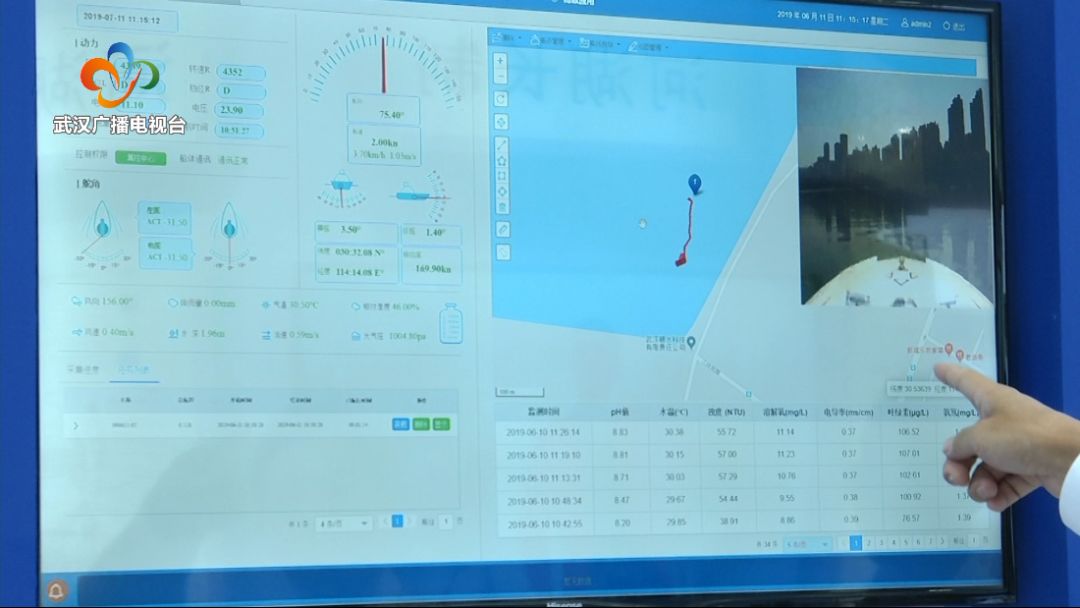
Task: Click the trash delete tool on the map
Action: [x=502, y=207]
